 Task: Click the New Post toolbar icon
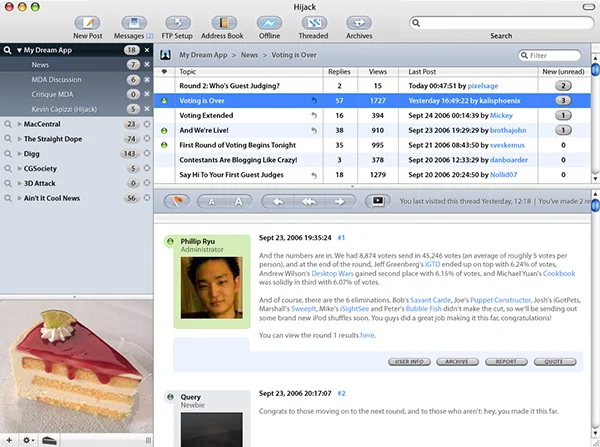click(88, 23)
